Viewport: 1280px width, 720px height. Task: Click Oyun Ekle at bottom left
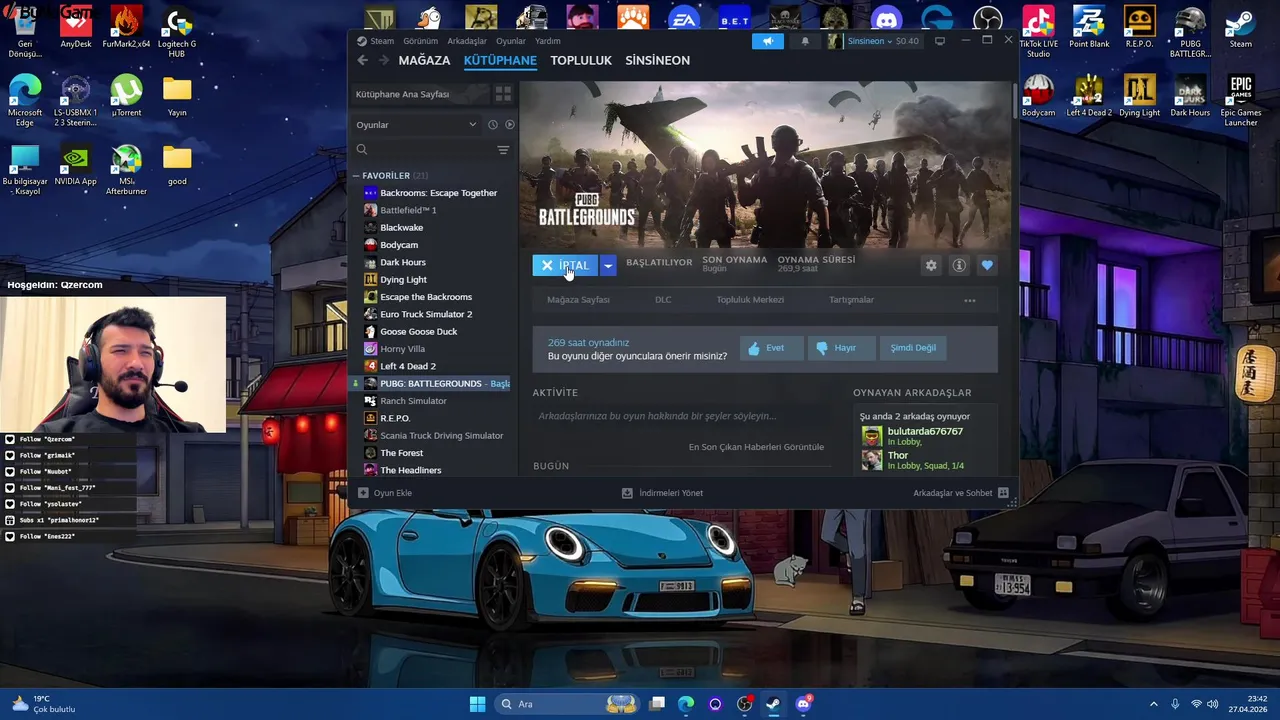[384, 493]
